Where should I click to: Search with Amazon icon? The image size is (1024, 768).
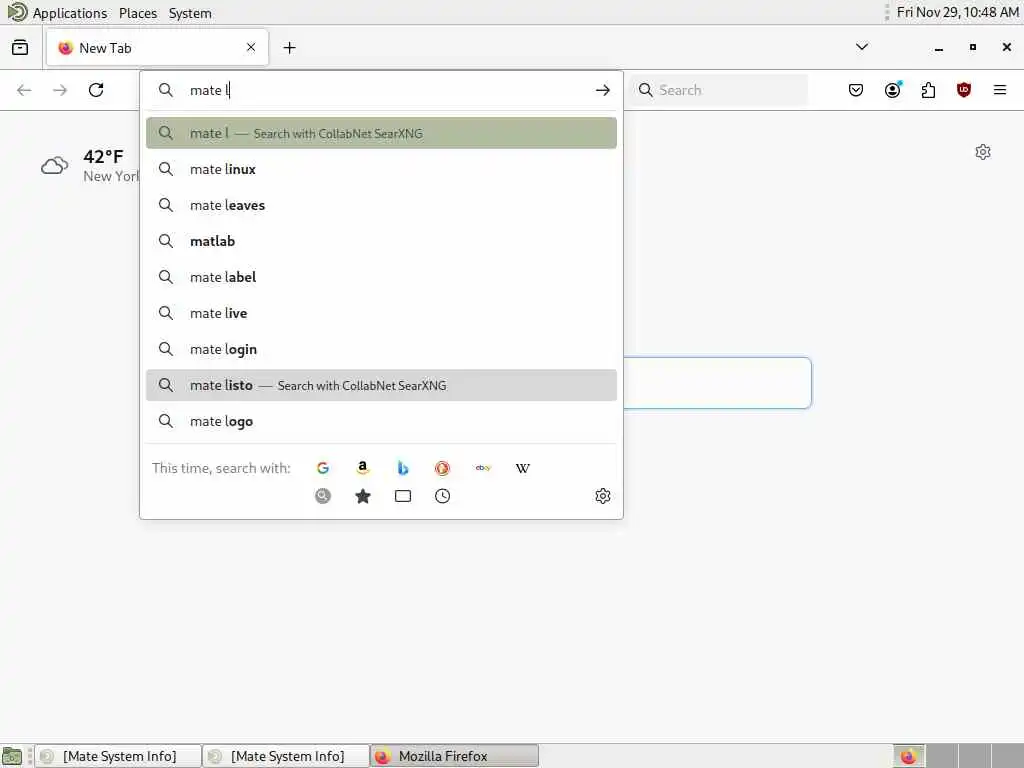(362, 468)
